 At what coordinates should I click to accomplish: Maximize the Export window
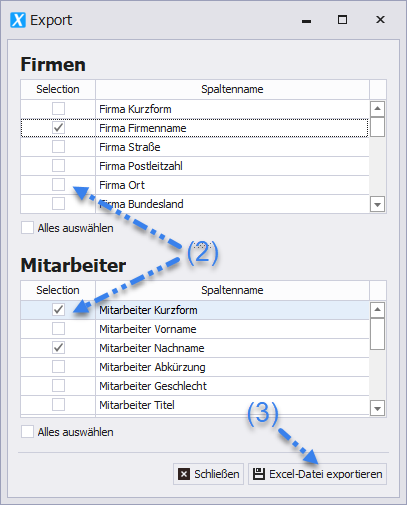coord(342,20)
